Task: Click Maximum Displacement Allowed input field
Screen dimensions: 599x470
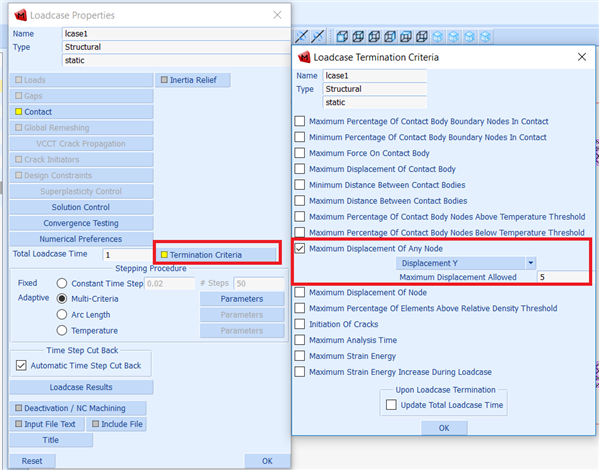Action: click(x=563, y=277)
